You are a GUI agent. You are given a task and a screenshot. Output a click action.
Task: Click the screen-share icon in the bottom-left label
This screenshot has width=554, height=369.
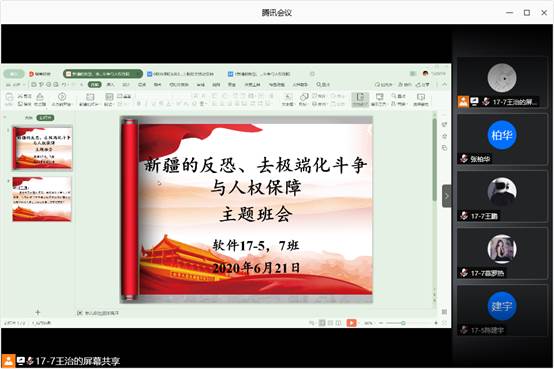(21, 361)
